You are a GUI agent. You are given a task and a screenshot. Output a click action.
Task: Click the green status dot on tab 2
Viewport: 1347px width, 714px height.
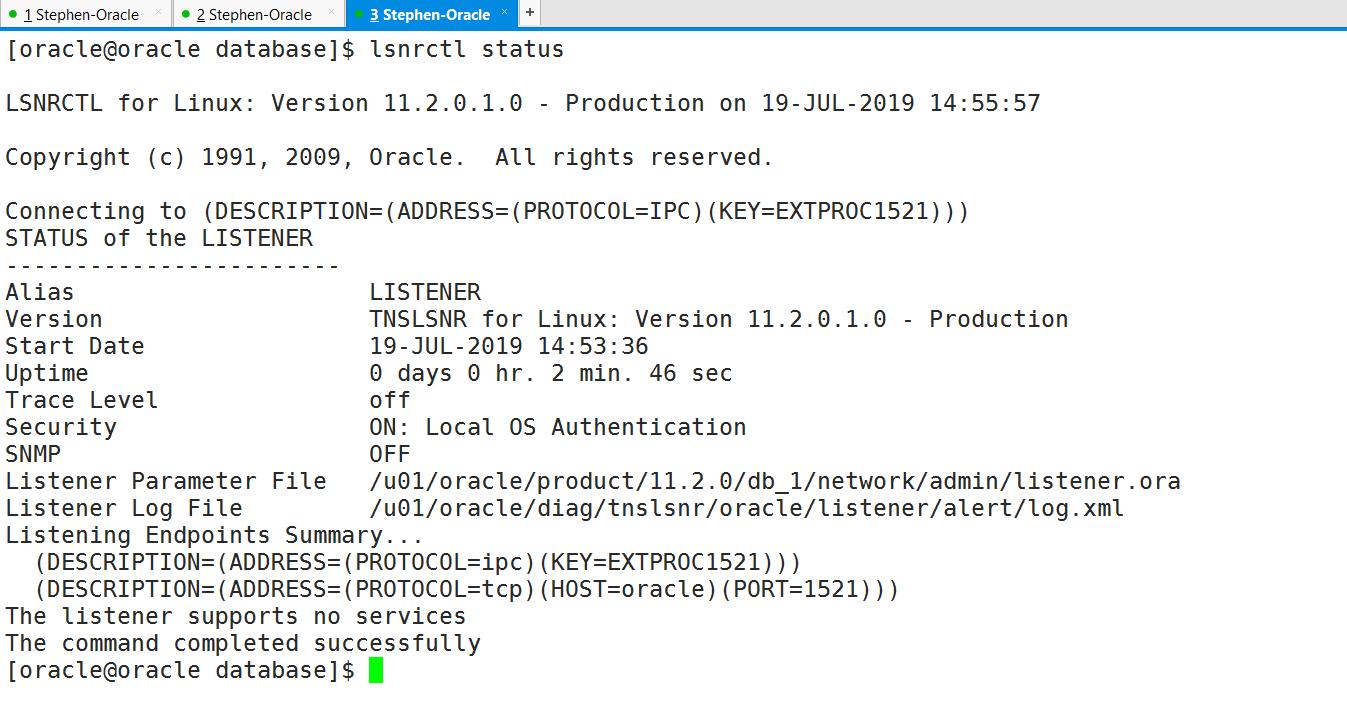click(x=185, y=14)
